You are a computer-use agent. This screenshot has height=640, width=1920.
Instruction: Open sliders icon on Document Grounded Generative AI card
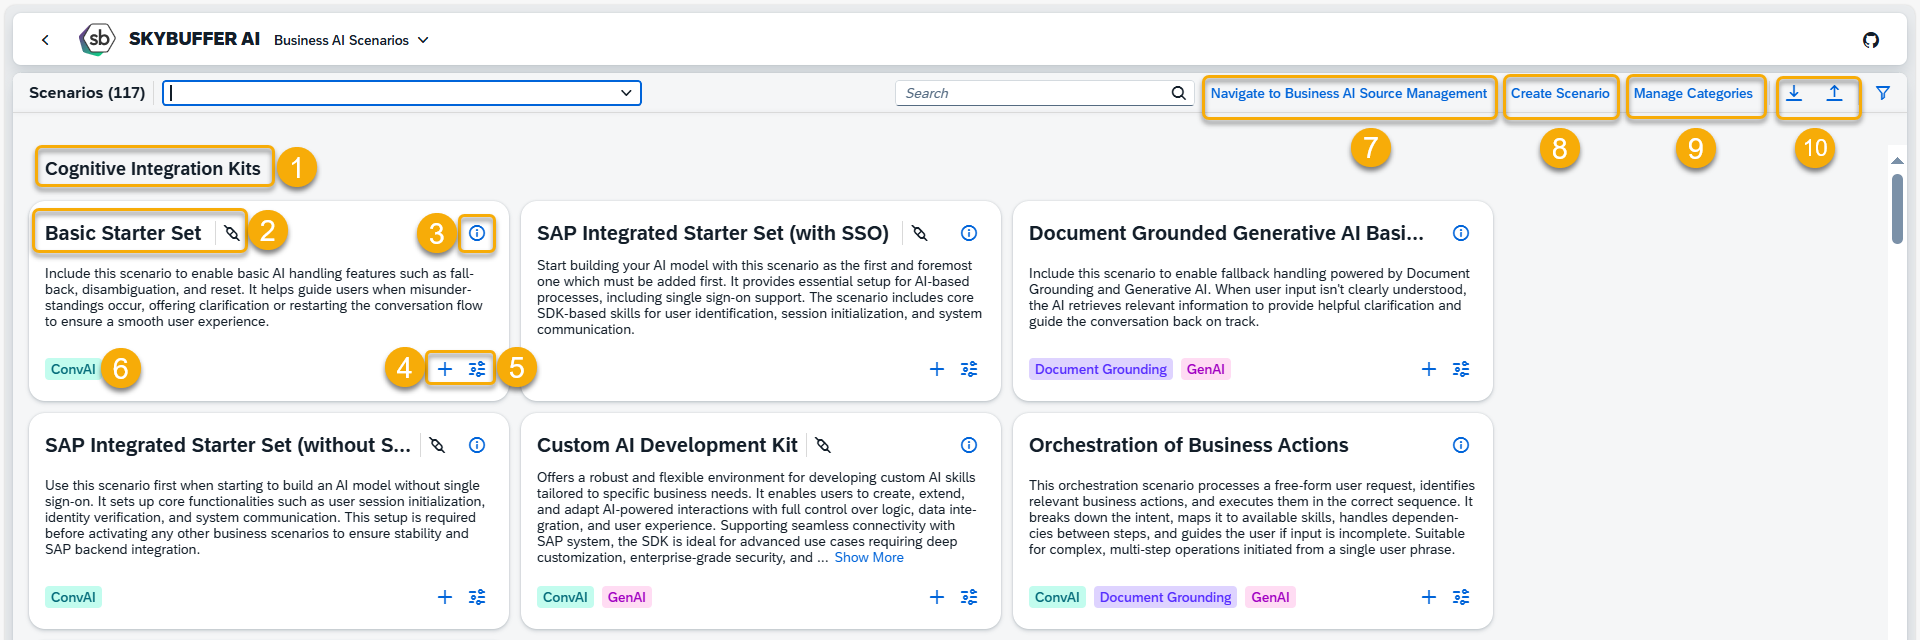click(x=1461, y=369)
